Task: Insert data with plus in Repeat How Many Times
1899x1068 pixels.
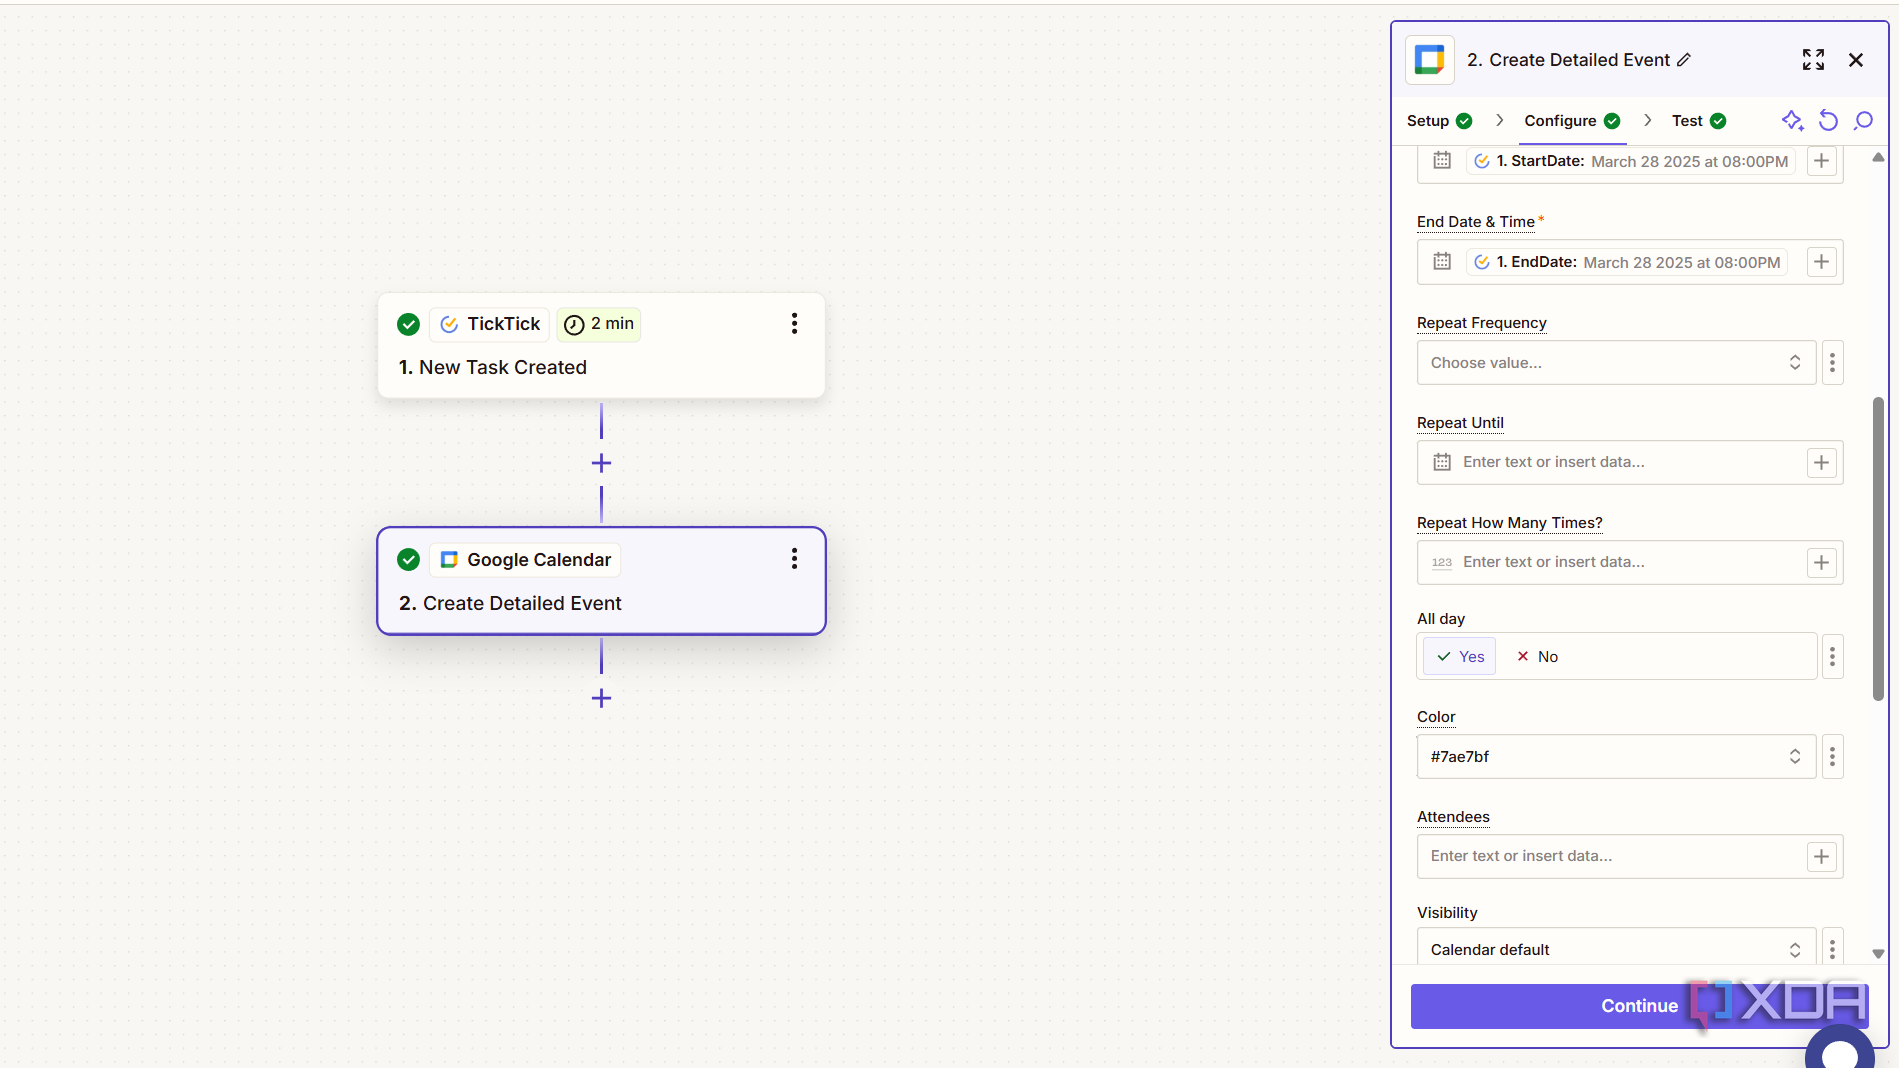Action: (x=1822, y=562)
